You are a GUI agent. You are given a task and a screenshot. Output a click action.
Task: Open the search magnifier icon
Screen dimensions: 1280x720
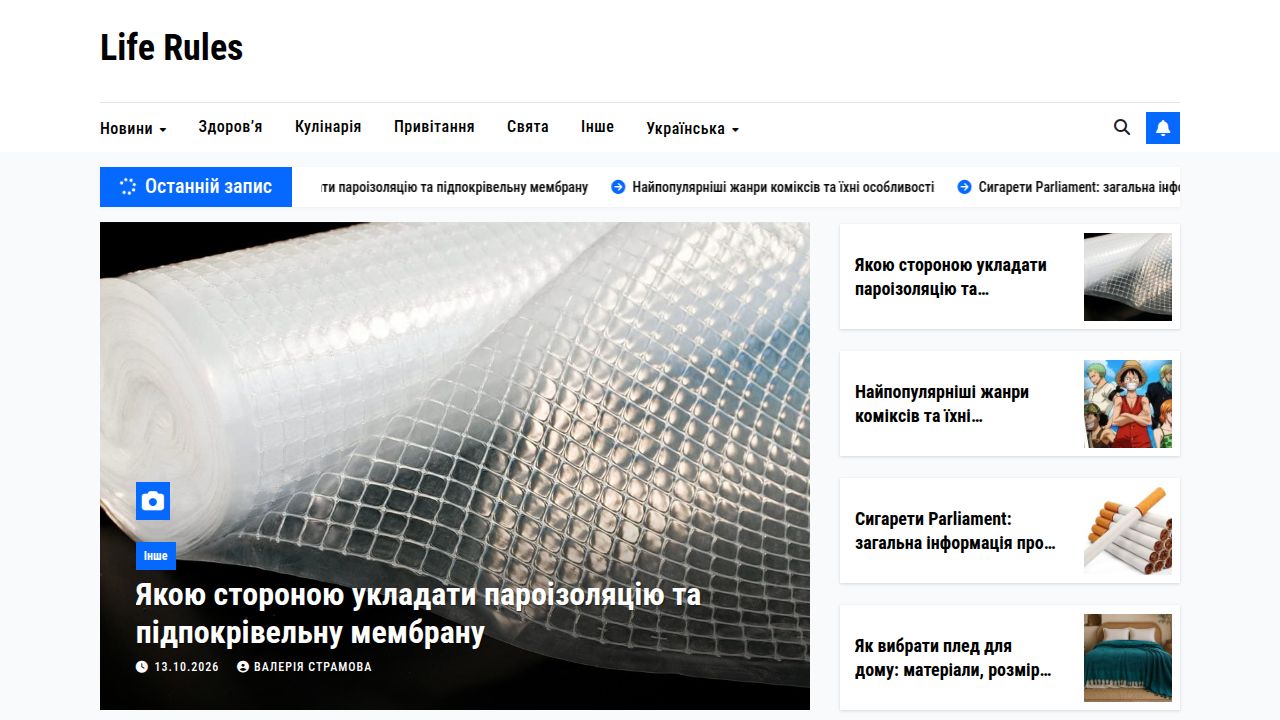[1122, 127]
